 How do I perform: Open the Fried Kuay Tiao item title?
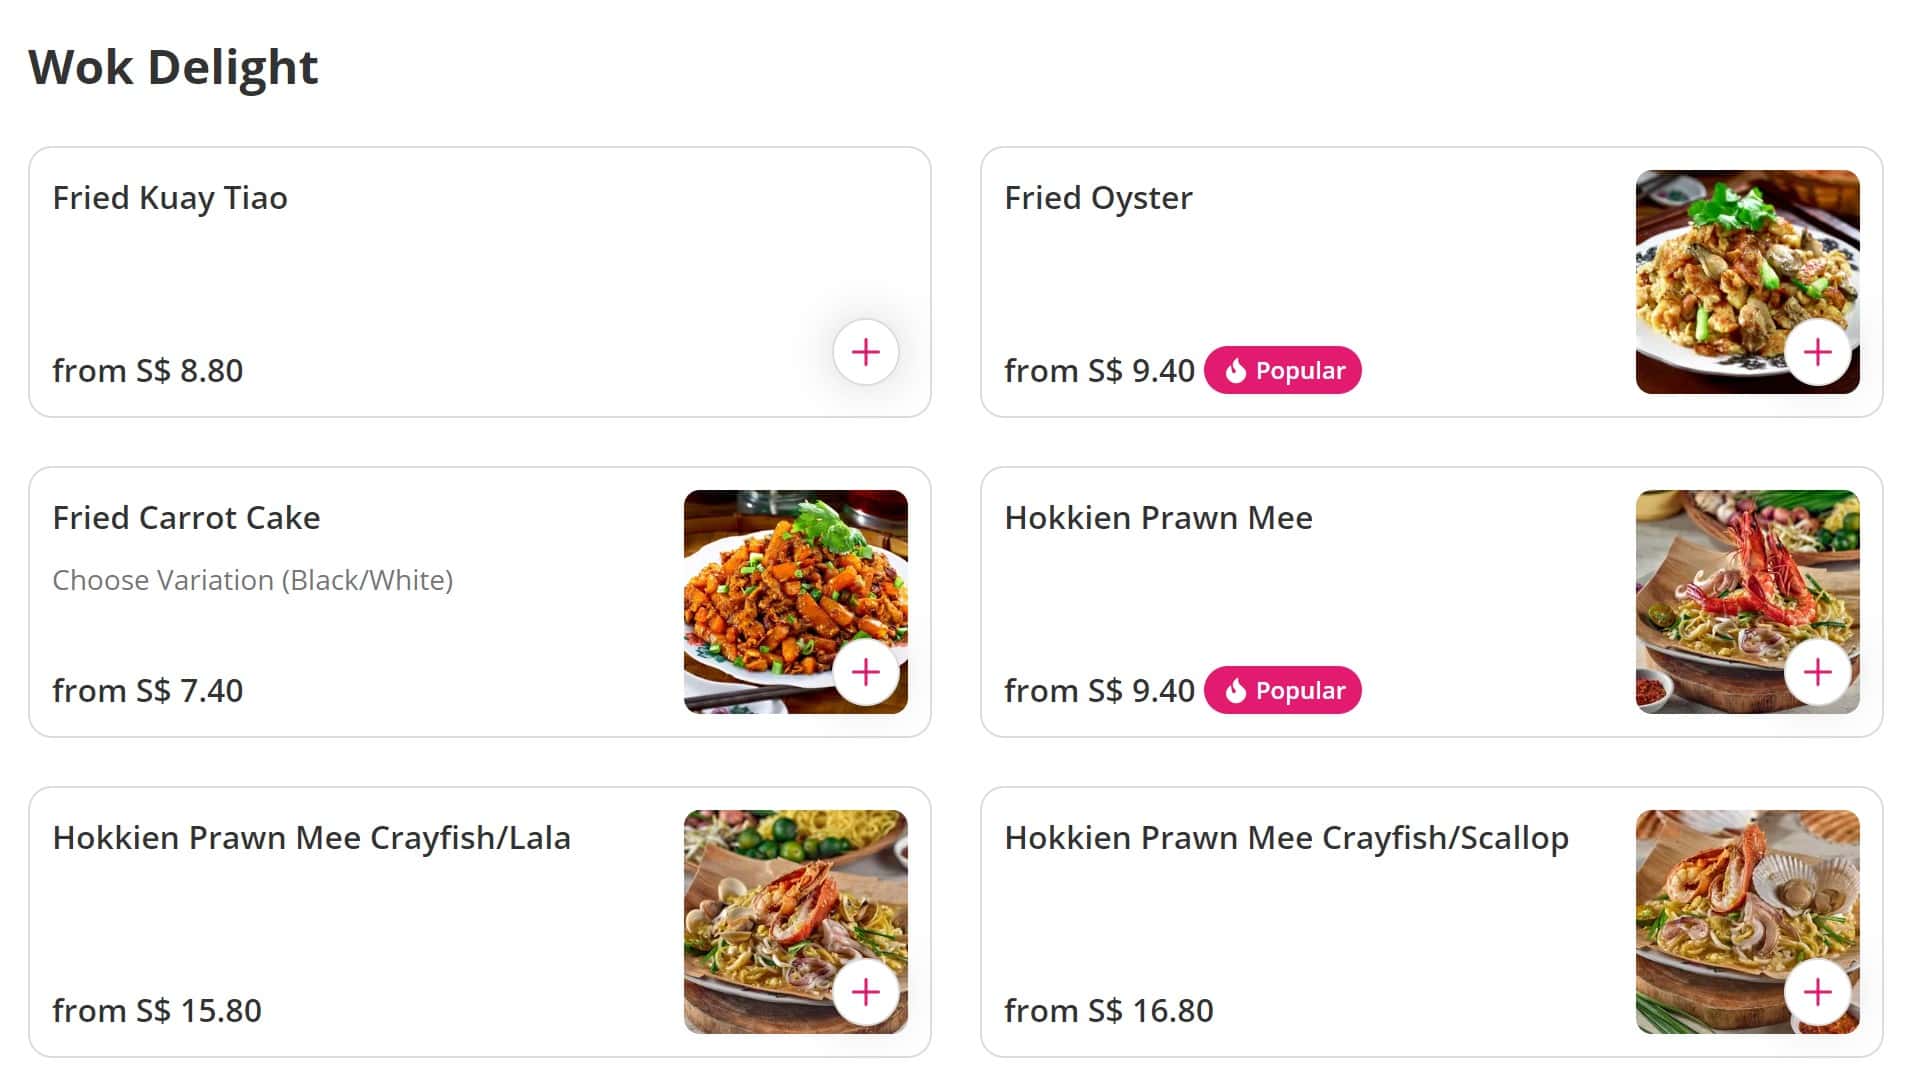170,198
